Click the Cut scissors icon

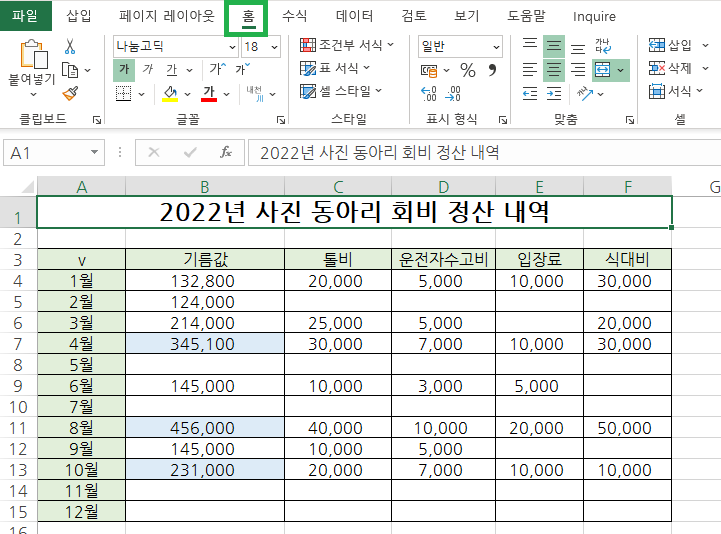click(70, 46)
